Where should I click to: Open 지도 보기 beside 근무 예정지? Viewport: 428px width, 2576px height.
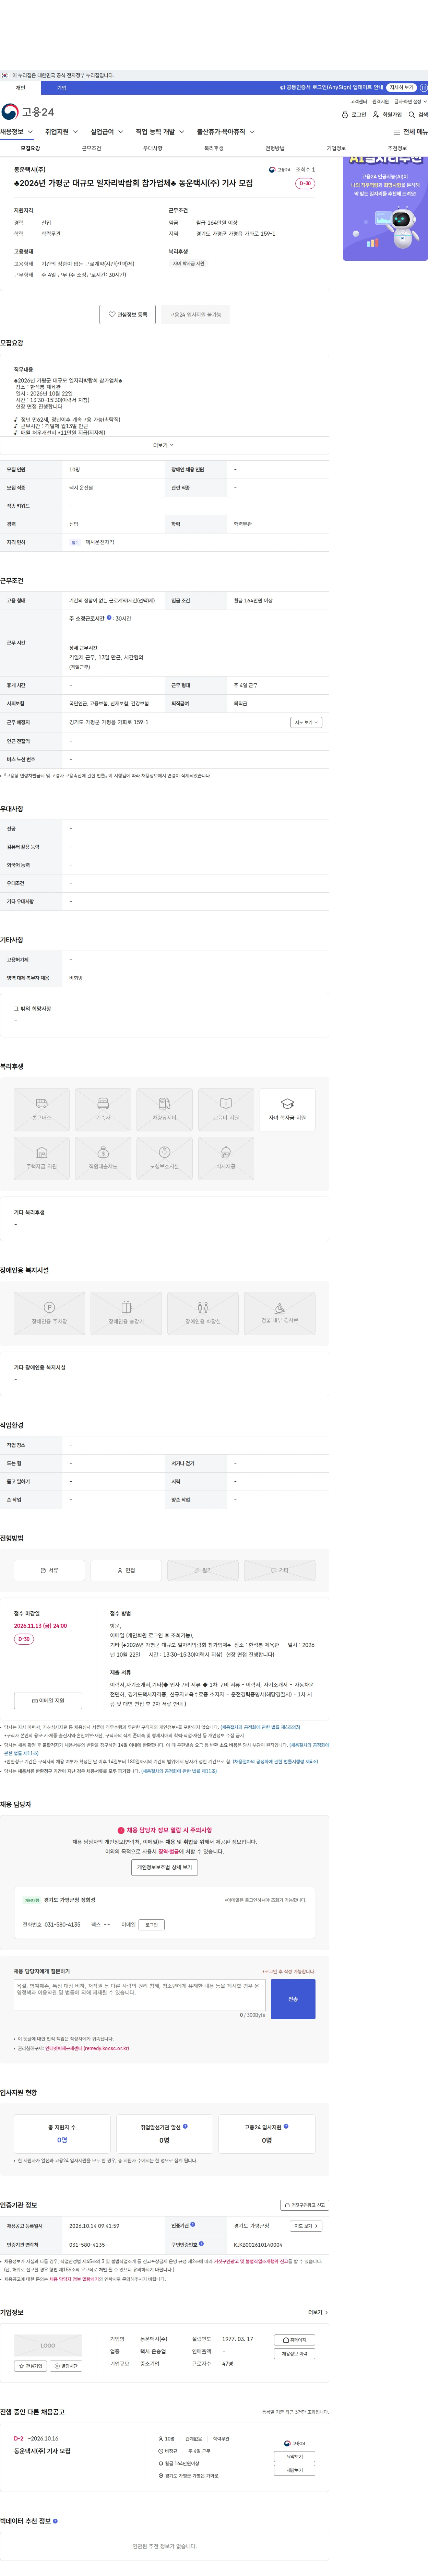tap(306, 722)
